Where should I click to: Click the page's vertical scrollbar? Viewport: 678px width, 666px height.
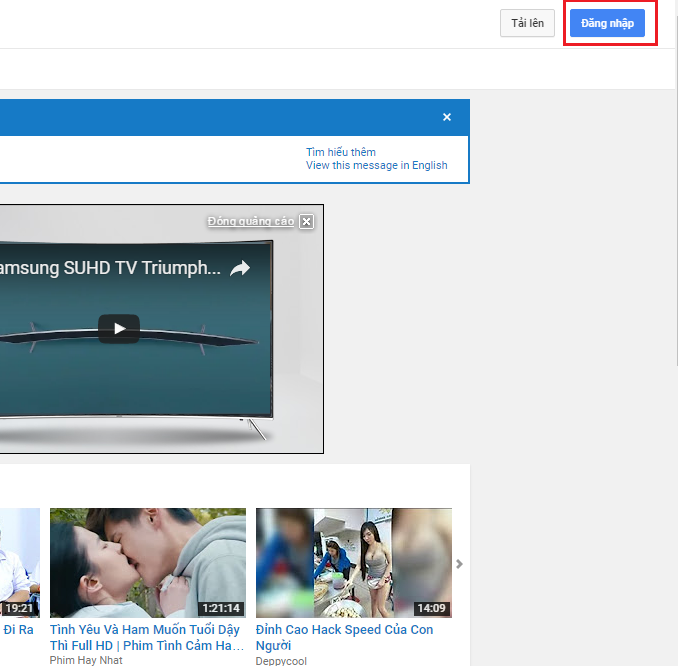click(x=673, y=300)
